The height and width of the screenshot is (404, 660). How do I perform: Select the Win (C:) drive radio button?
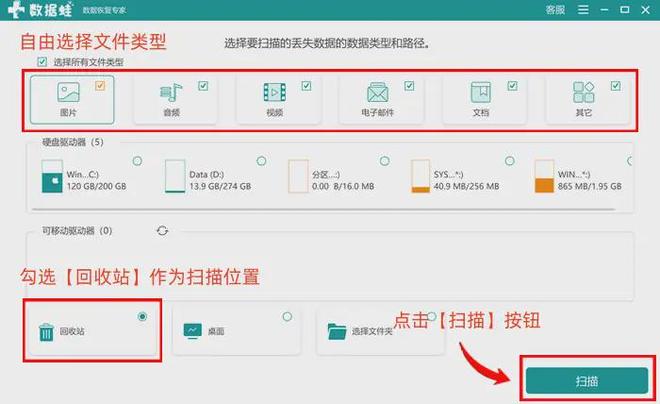[137, 161]
